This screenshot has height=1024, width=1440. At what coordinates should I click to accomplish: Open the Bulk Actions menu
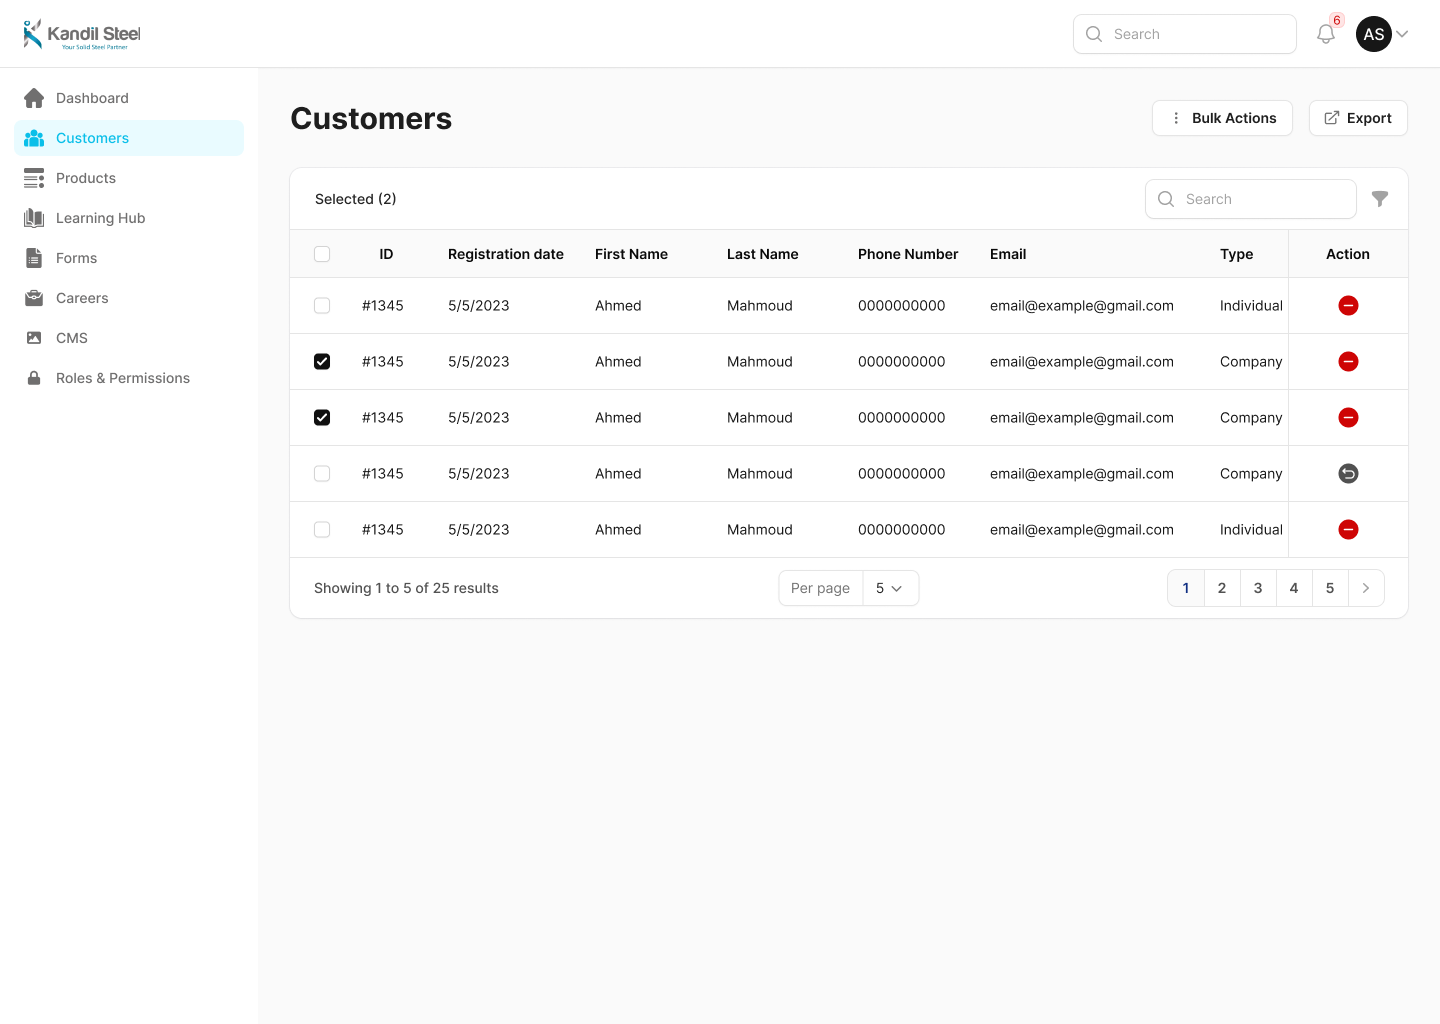click(x=1222, y=118)
